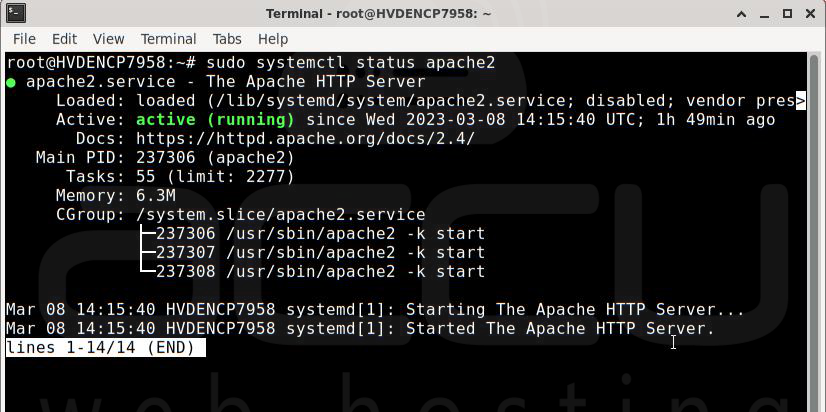826x412 pixels.
Task: Click the process line 237306 /usr/sbin/apache2
Action: [x=320, y=233]
